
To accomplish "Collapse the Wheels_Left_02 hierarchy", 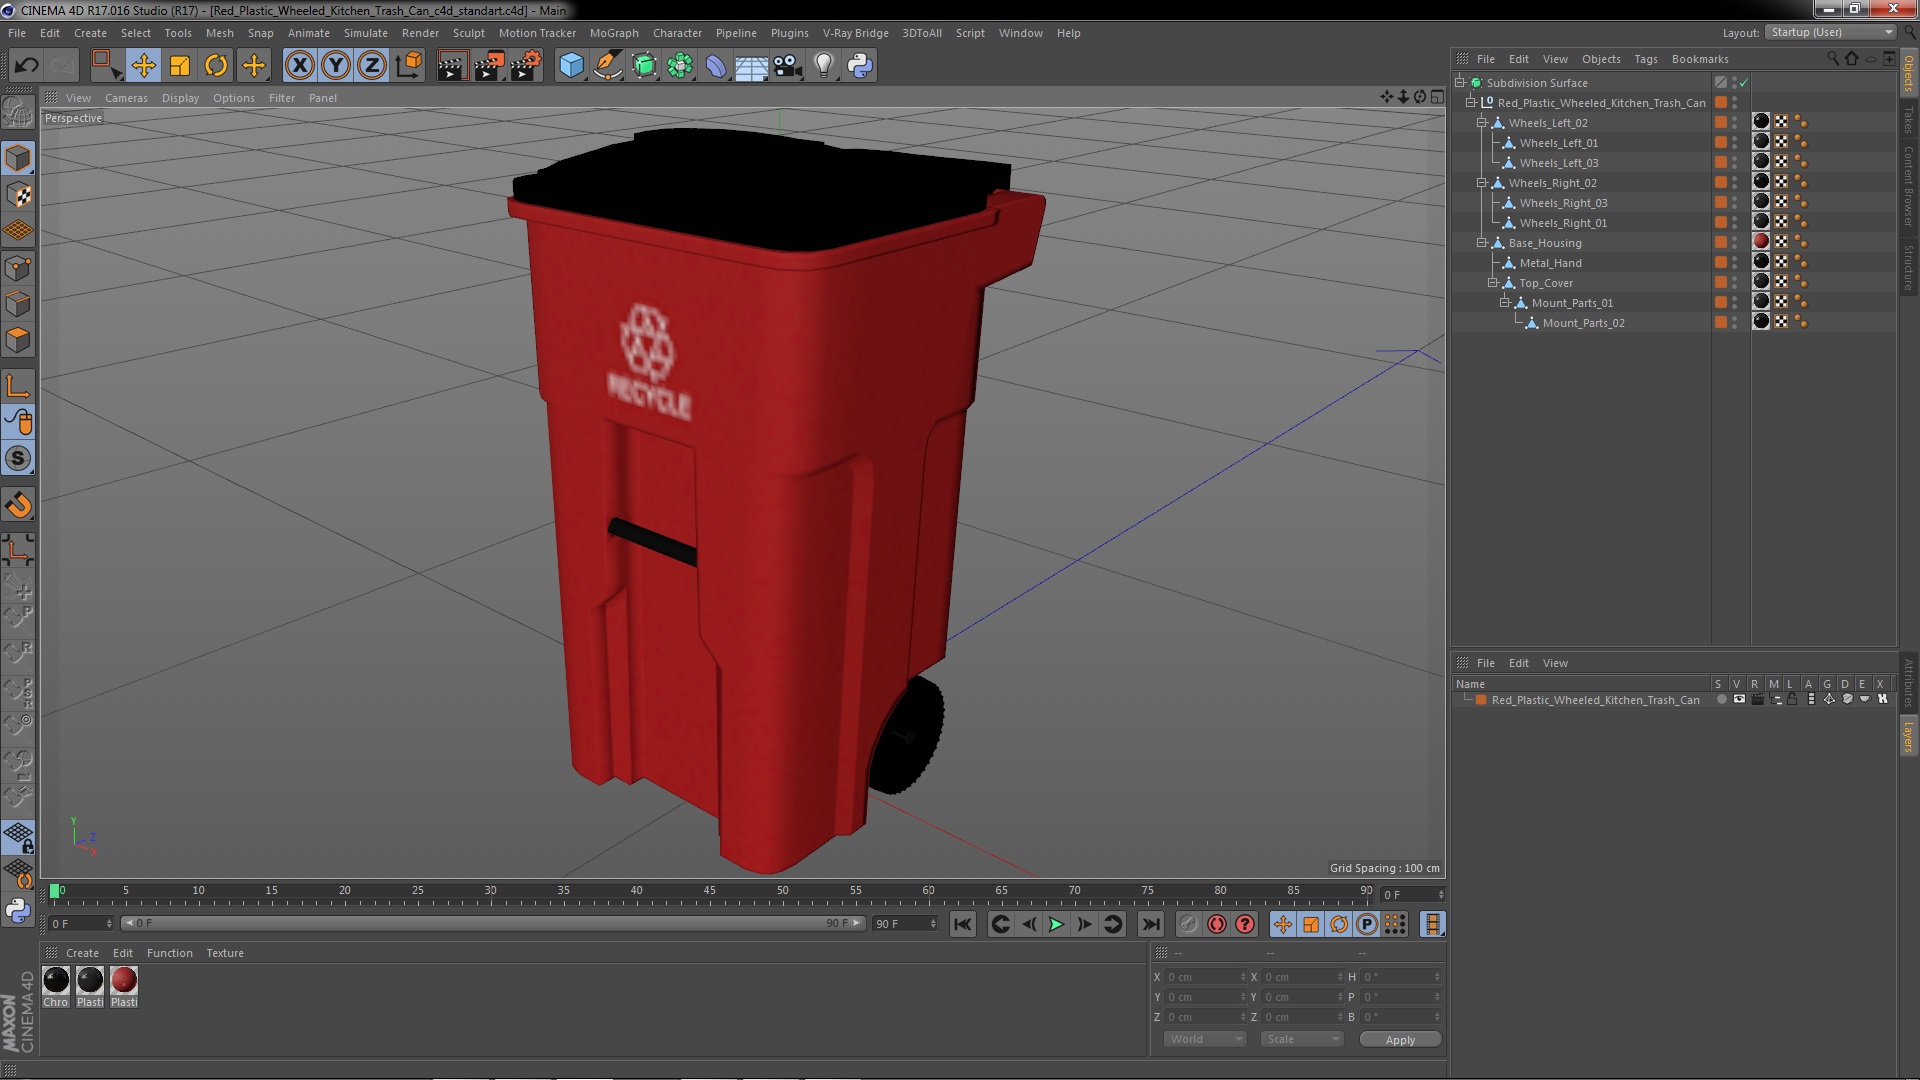I will point(1482,123).
